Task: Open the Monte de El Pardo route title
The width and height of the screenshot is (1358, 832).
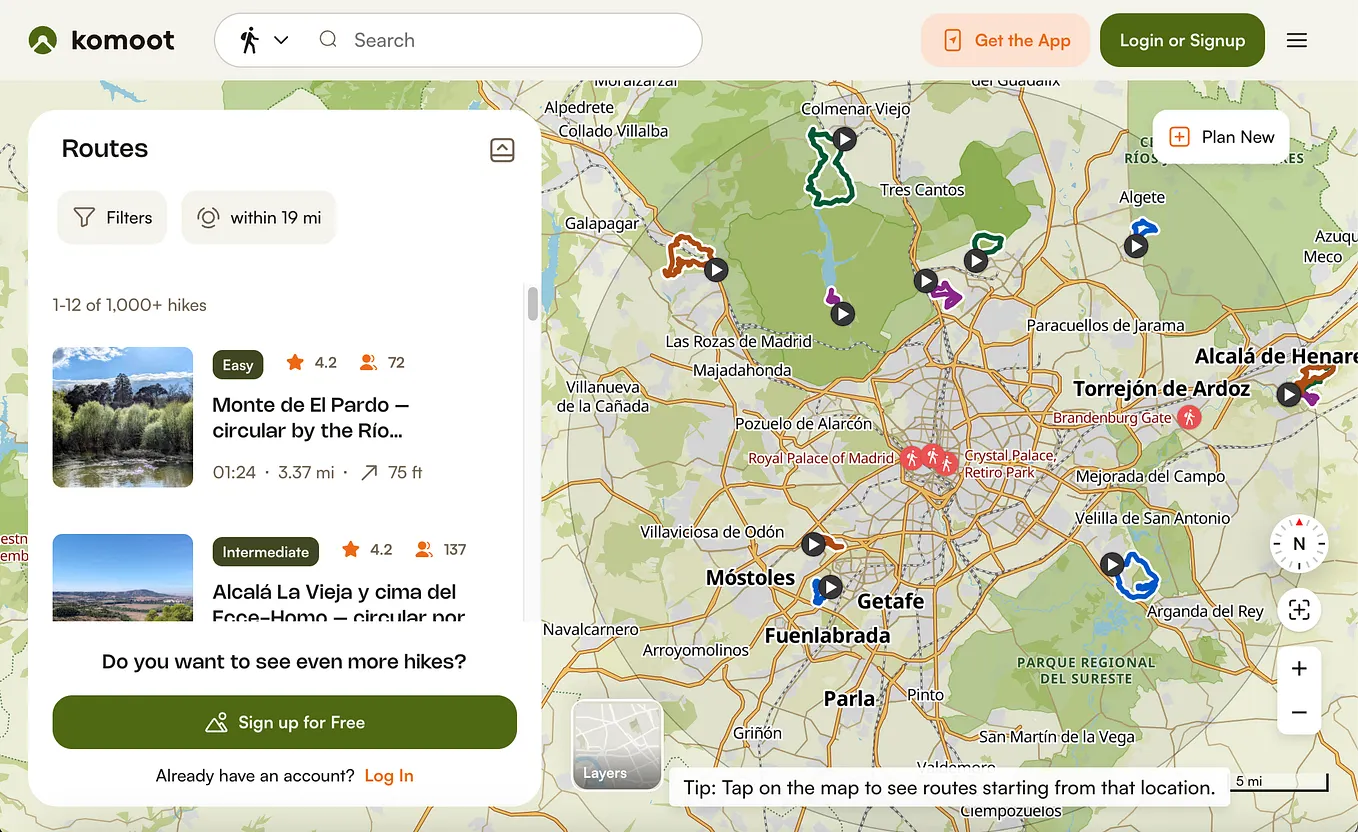Action: click(x=311, y=418)
